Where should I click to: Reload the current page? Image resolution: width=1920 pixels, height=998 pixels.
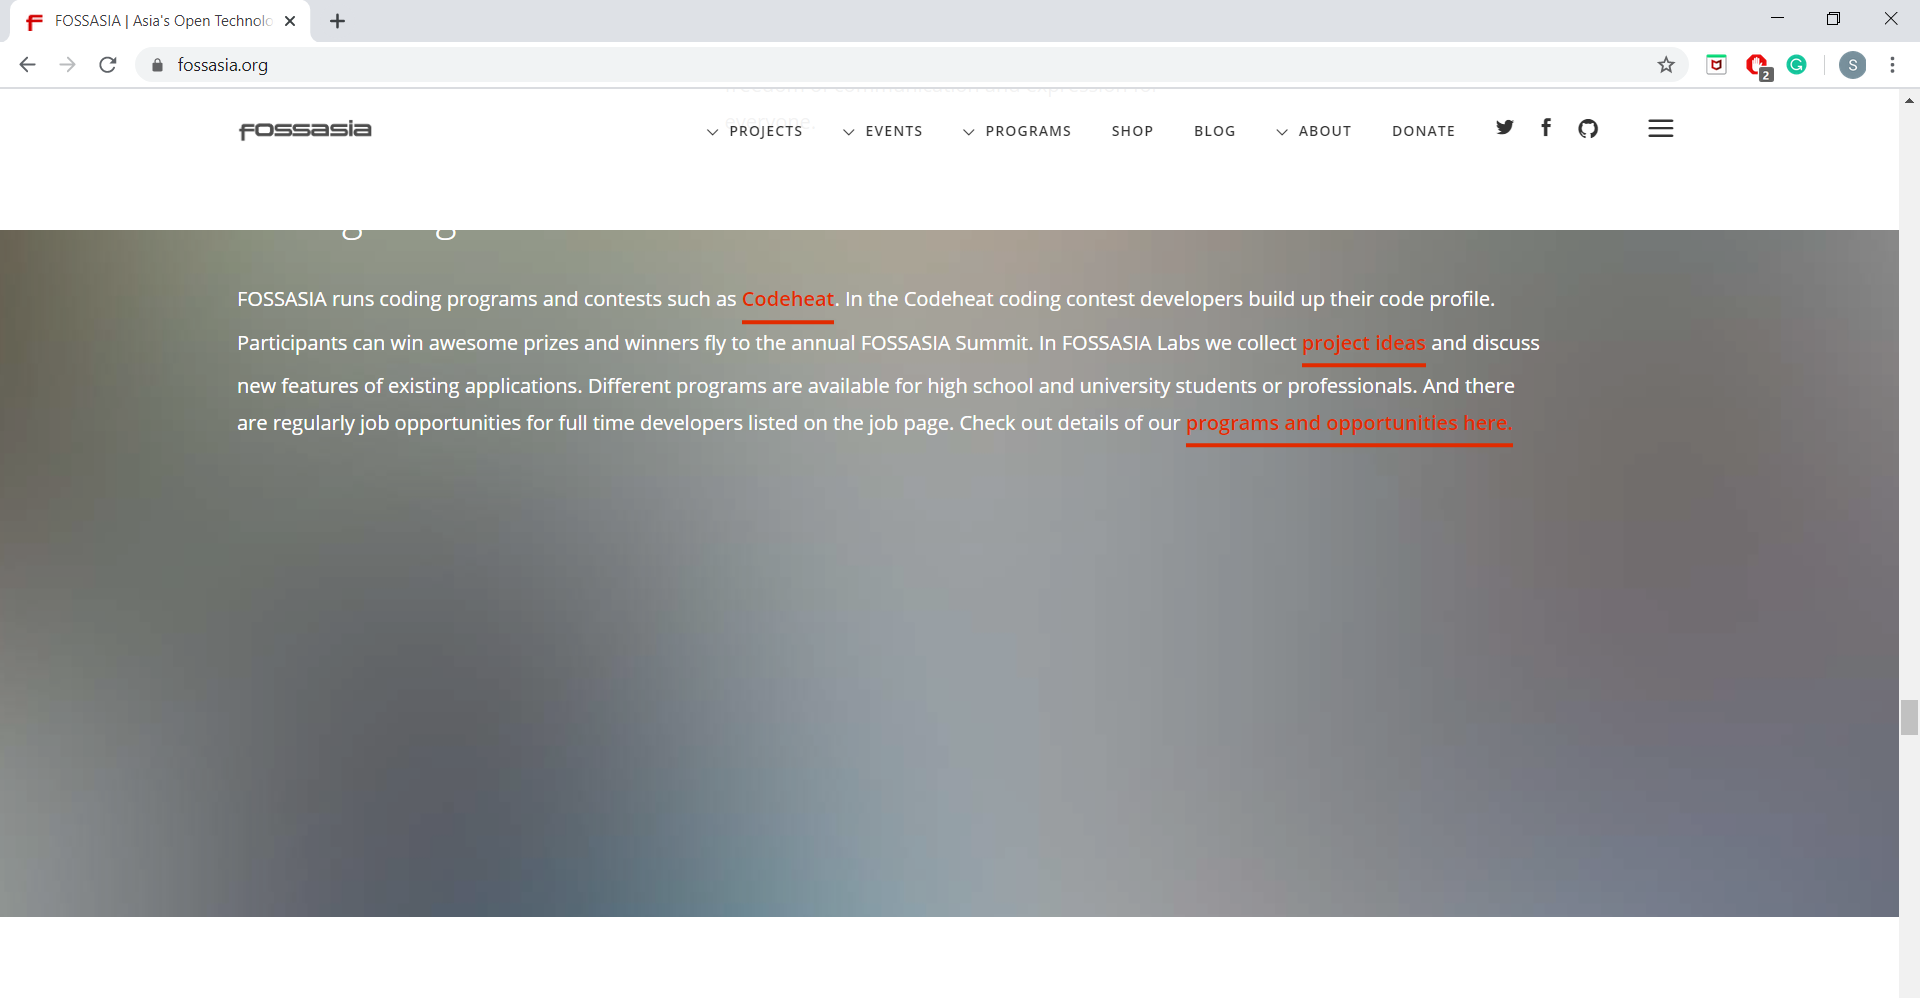pos(107,64)
